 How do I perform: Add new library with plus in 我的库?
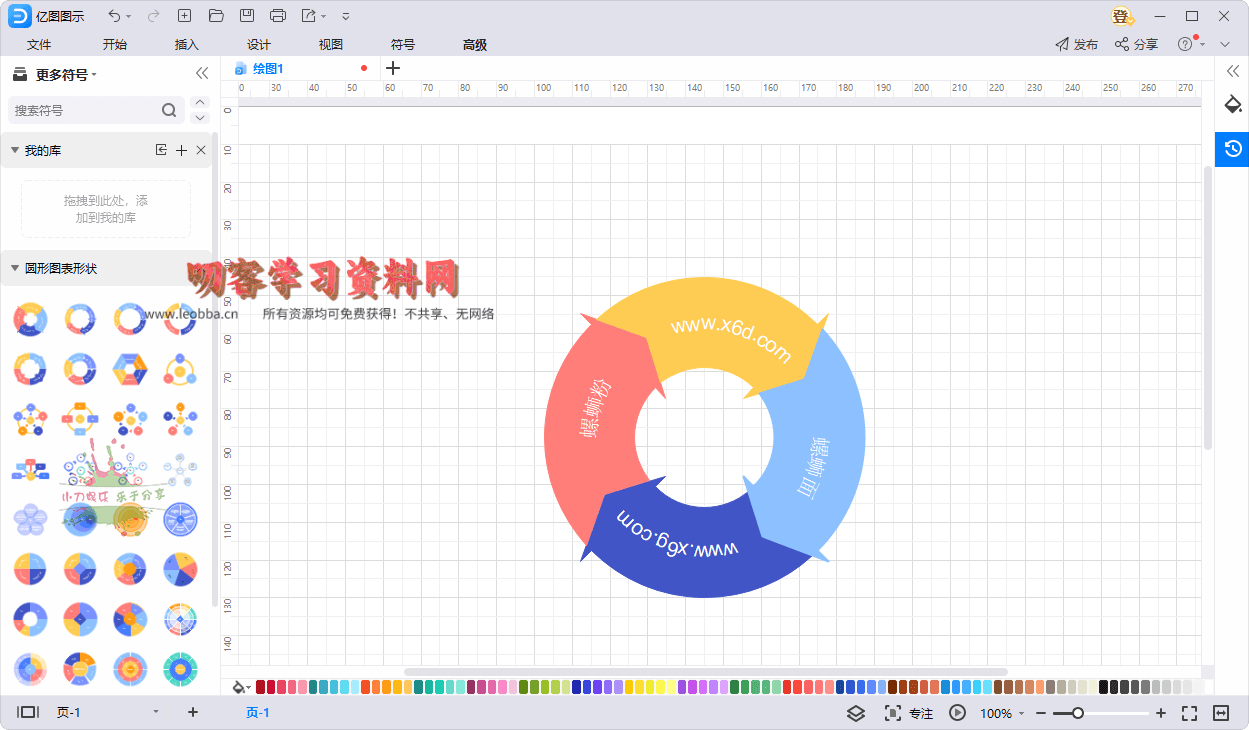(181, 150)
